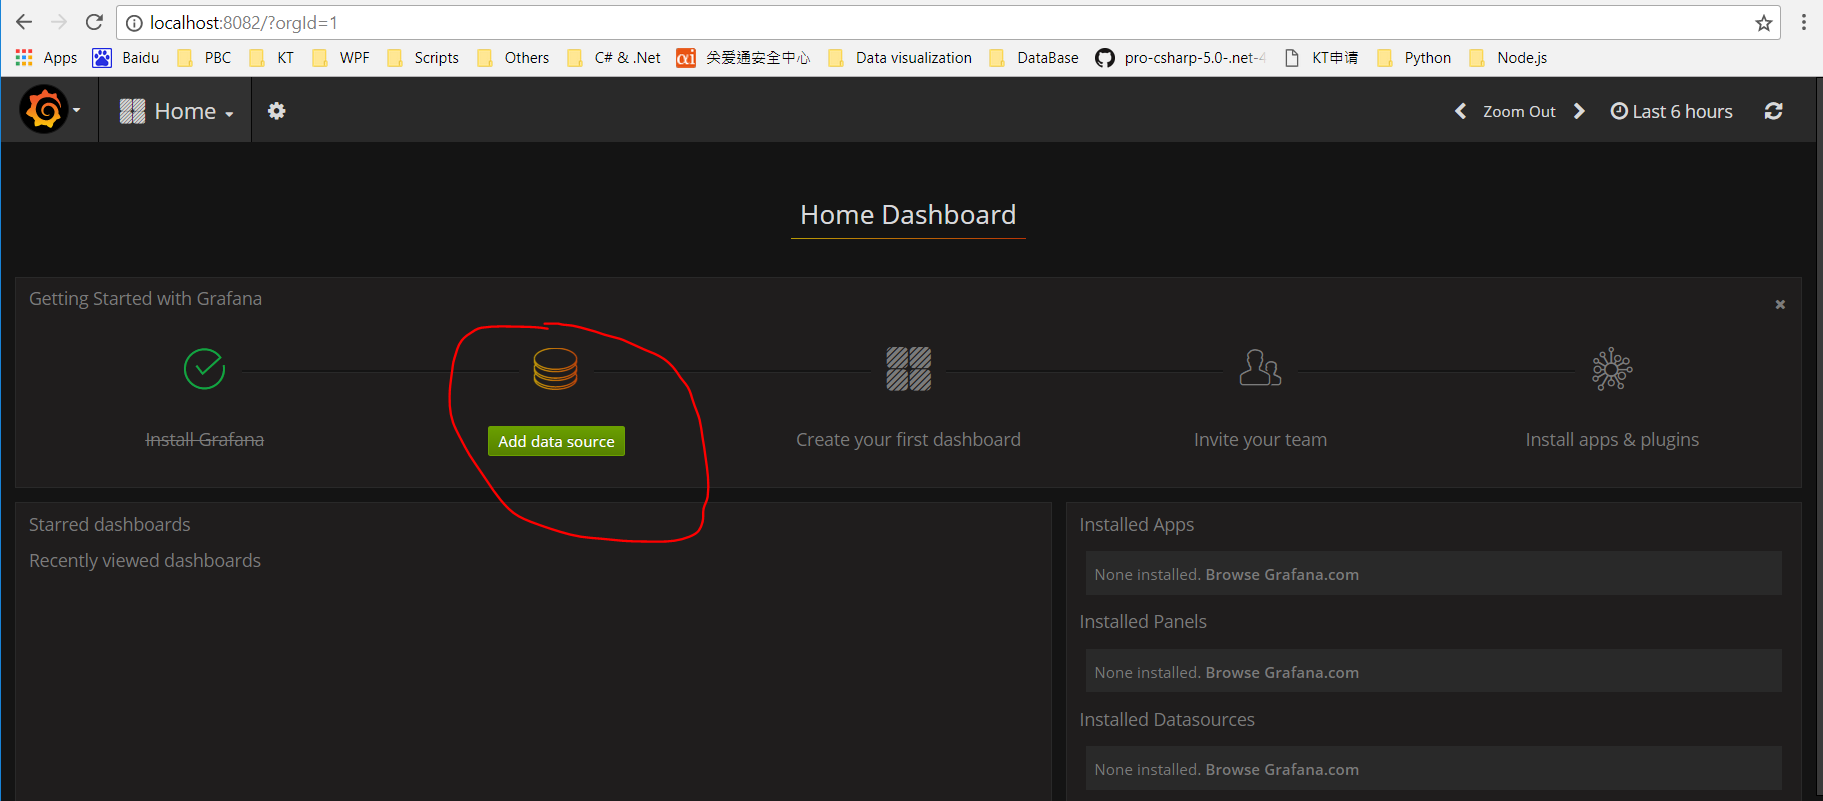Select the Installed Apps heading
The image size is (1823, 801).
coord(1137,524)
